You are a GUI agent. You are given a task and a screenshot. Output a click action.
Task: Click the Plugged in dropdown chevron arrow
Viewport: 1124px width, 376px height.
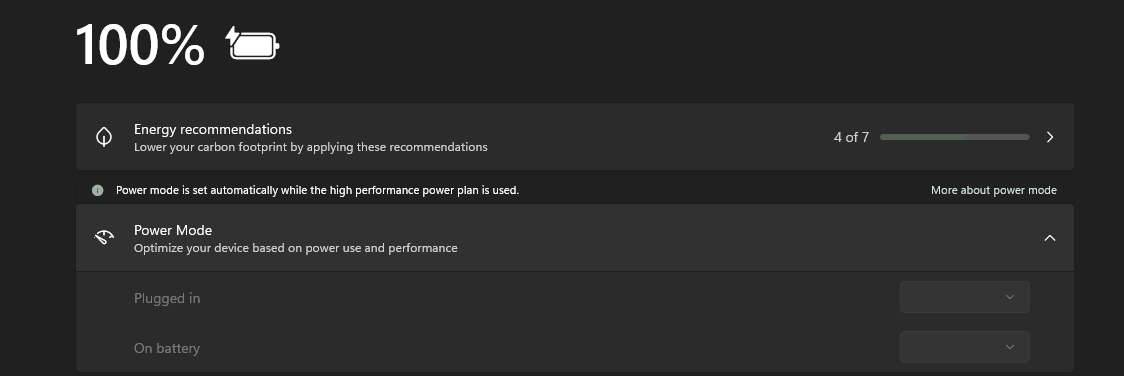[x=1010, y=297]
